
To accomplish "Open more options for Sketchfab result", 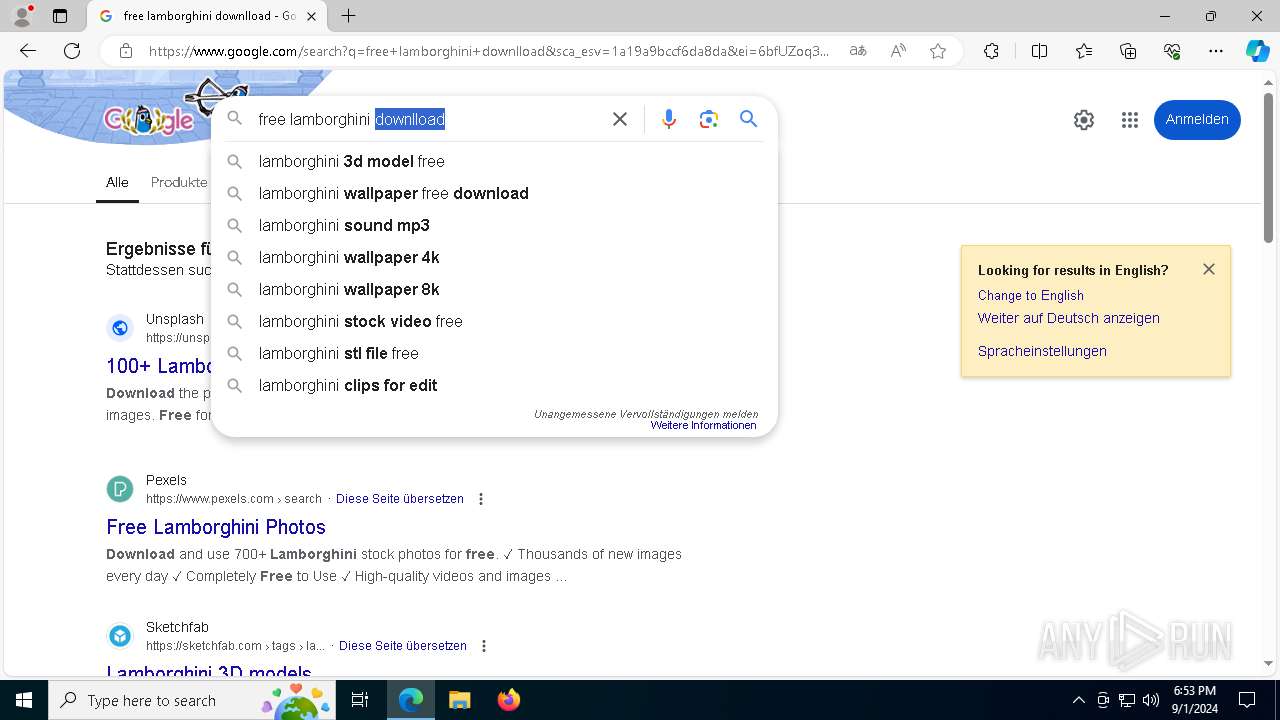I will 484,646.
